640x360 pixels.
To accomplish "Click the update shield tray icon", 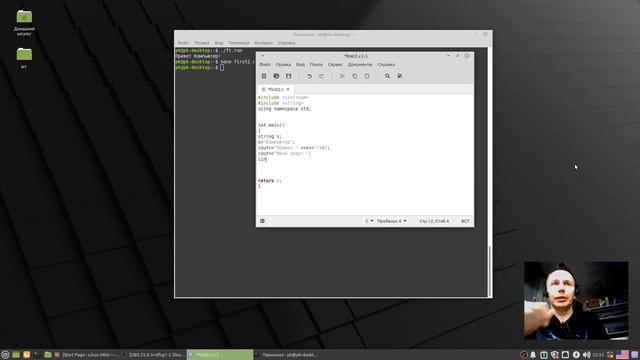I will pos(554,355).
